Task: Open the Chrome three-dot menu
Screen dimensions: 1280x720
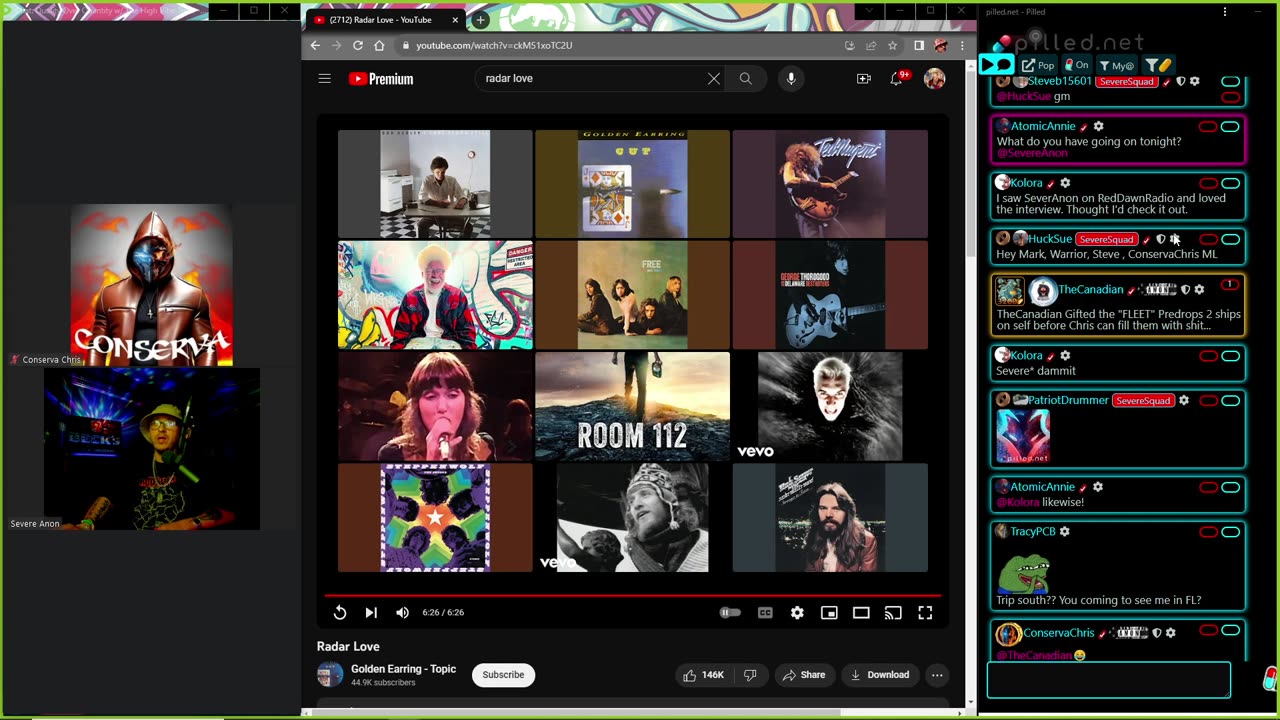Action: point(962,45)
